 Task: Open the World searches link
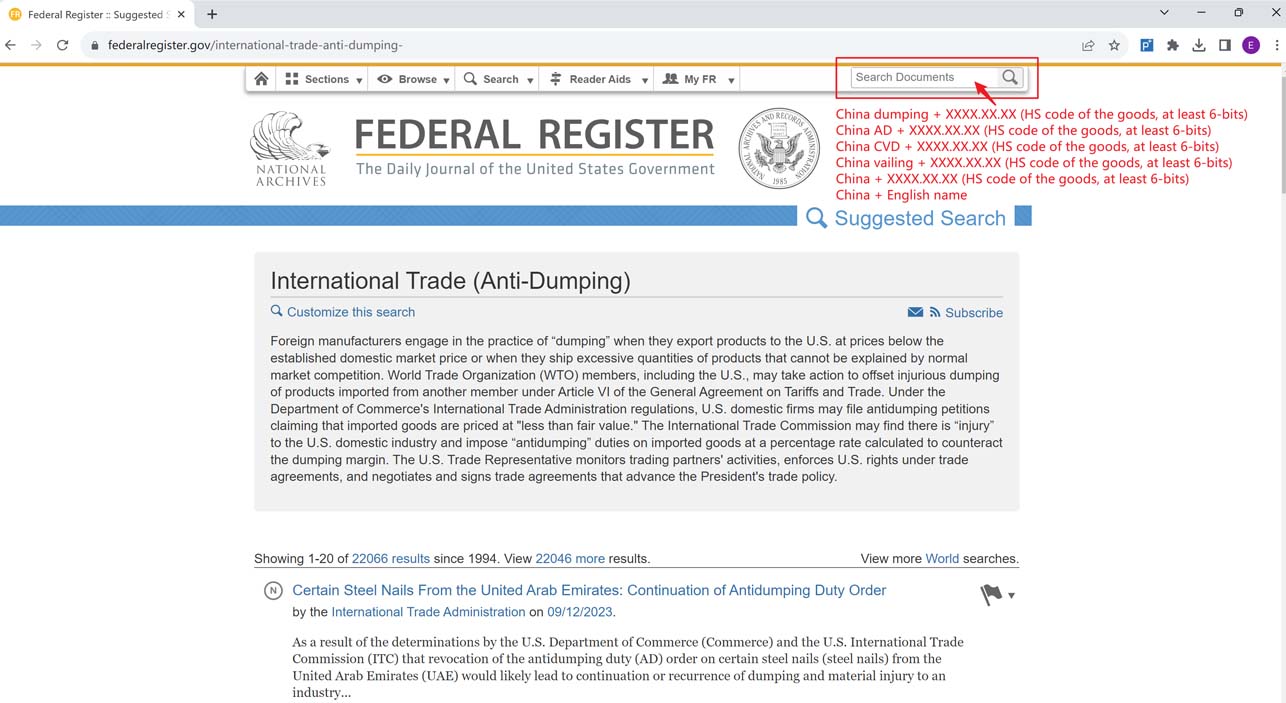pos(942,559)
